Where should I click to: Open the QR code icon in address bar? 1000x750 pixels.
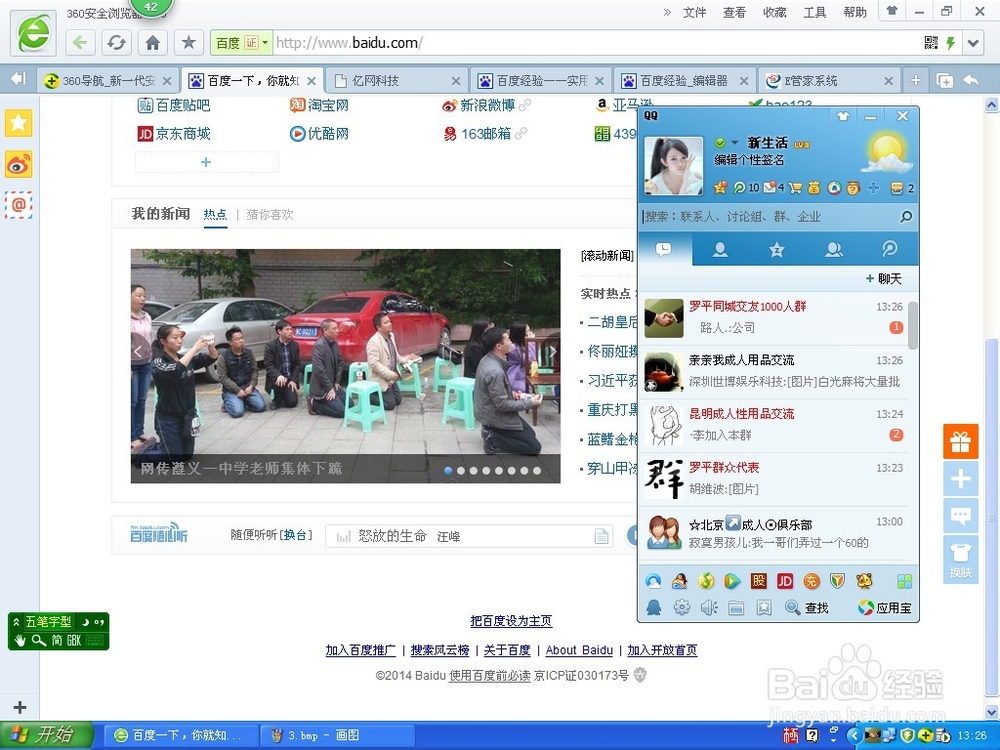[931, 43]
